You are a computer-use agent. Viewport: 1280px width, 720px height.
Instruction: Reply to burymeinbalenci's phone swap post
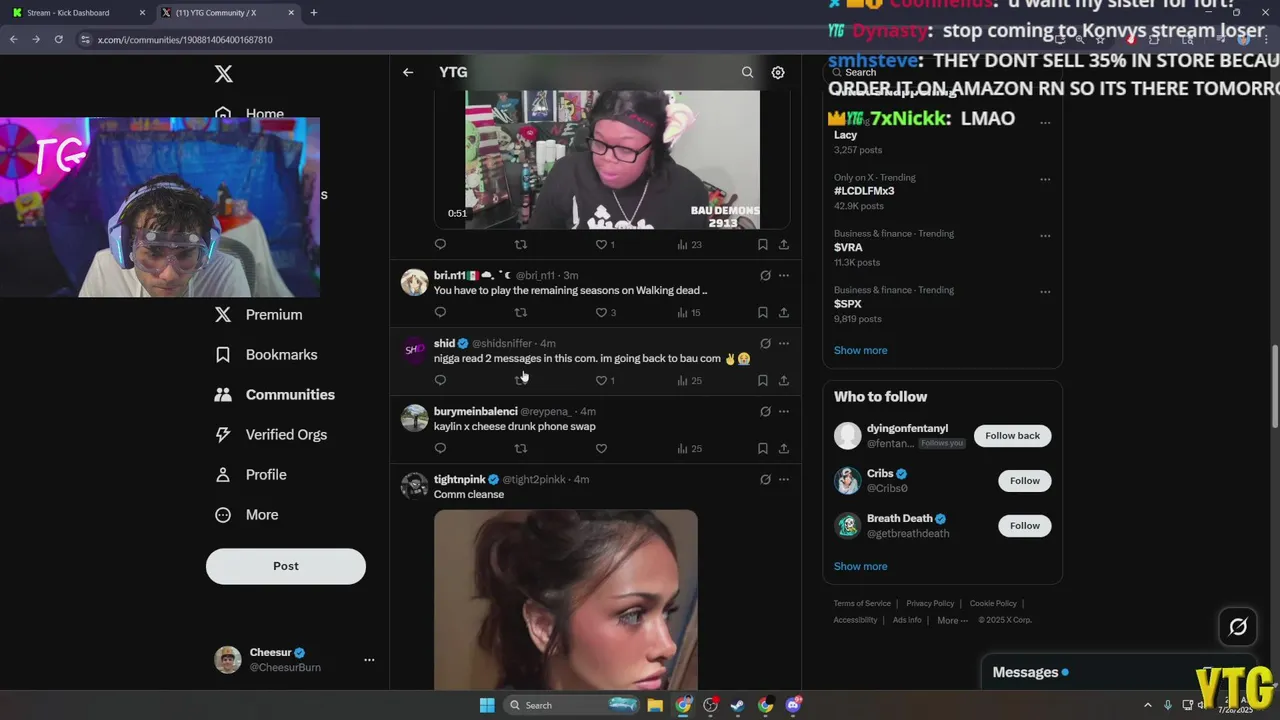pos(440,448)
